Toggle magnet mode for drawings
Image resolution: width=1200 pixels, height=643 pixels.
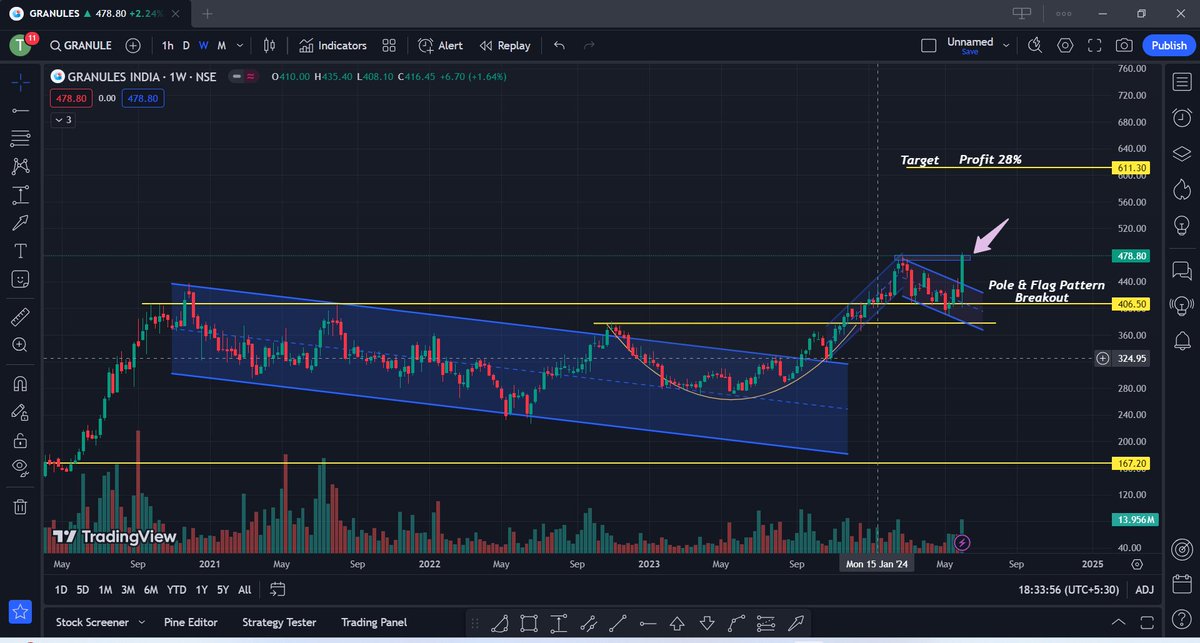pyautogui.click(x=20, y=383)
